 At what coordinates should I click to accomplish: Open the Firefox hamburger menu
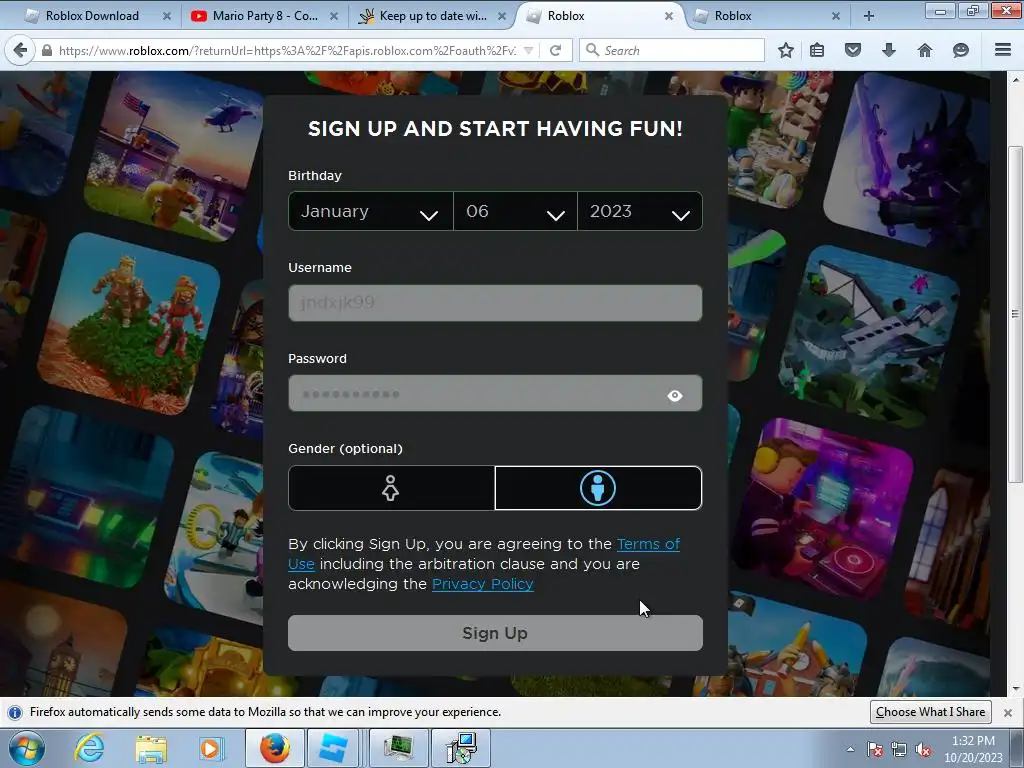point(1003,50)
